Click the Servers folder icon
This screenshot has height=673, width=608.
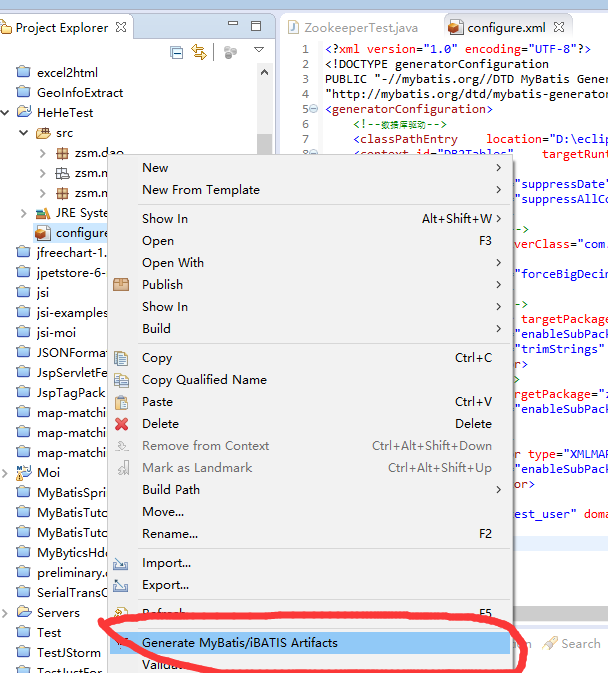(x=24, y=612)
